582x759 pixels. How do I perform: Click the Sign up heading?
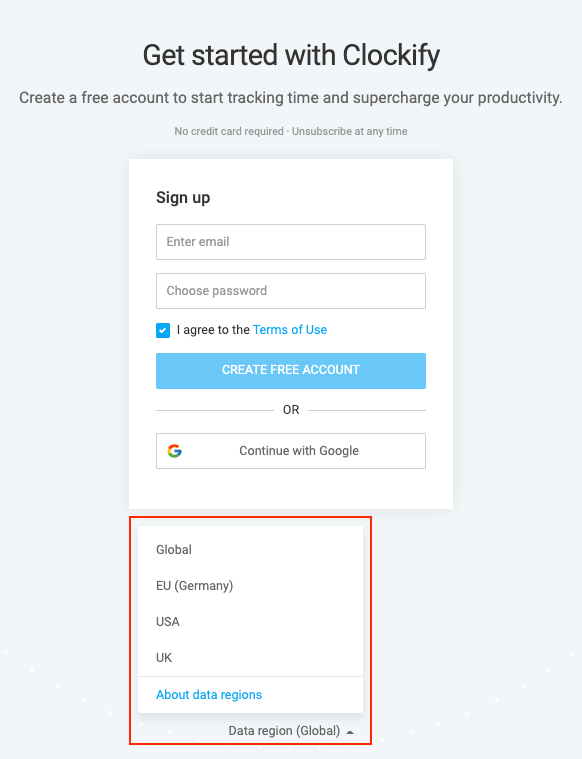click(x=183, y=198)
